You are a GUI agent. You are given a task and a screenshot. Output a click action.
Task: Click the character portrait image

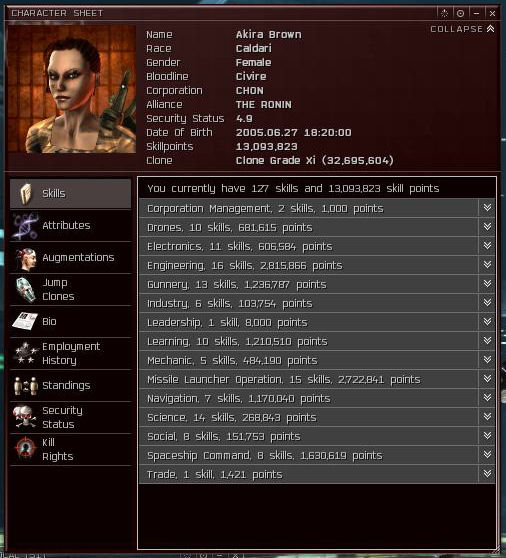tap(72, 89)
